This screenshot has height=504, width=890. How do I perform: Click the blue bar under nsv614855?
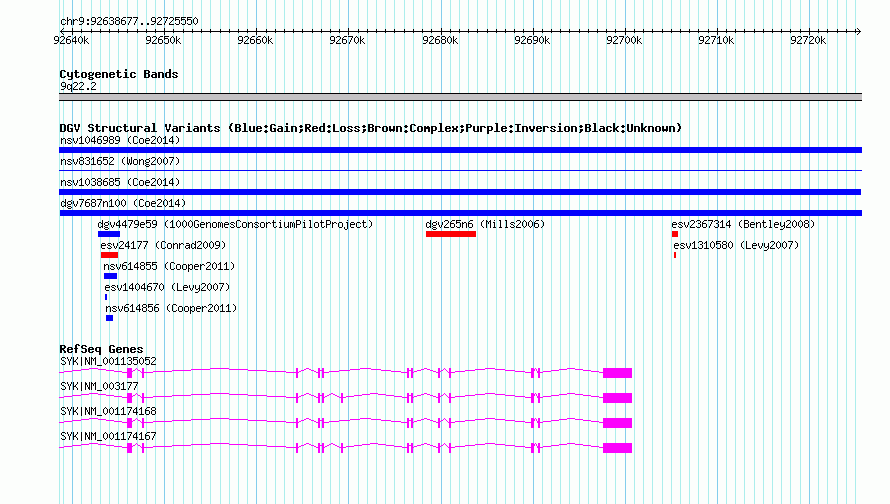coord(111,276)
